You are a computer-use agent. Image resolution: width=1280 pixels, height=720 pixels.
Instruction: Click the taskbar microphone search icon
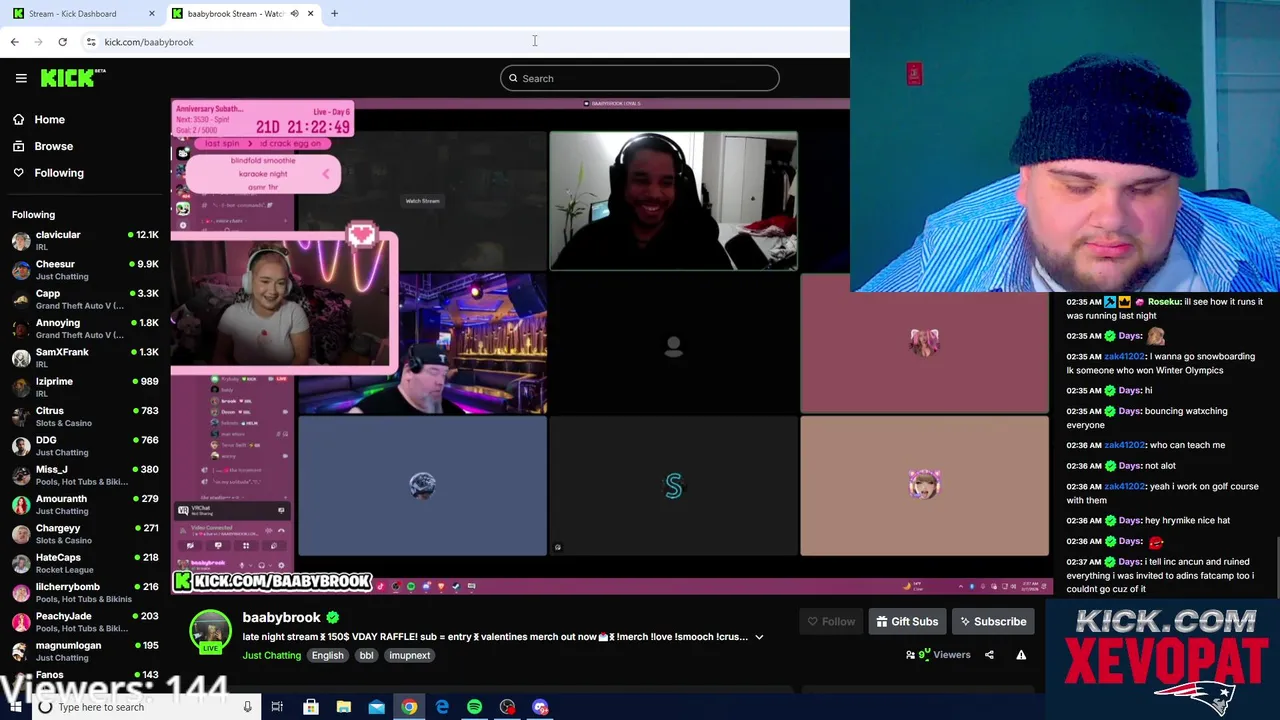(x=247, y=707)
